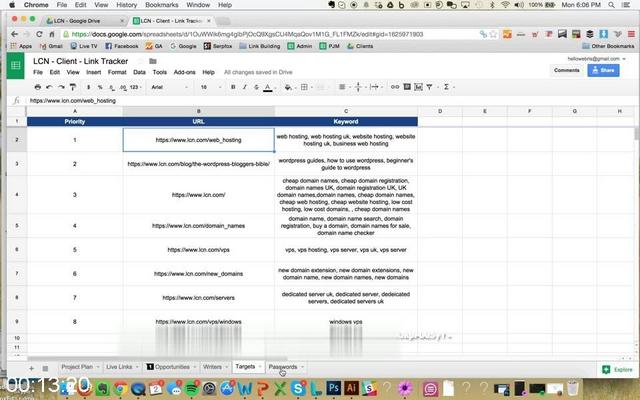This screenshot has height=400, width=640.
Task: Open Photoshop from the Dock
Action: pyautogui.click(x=333, y=388)
